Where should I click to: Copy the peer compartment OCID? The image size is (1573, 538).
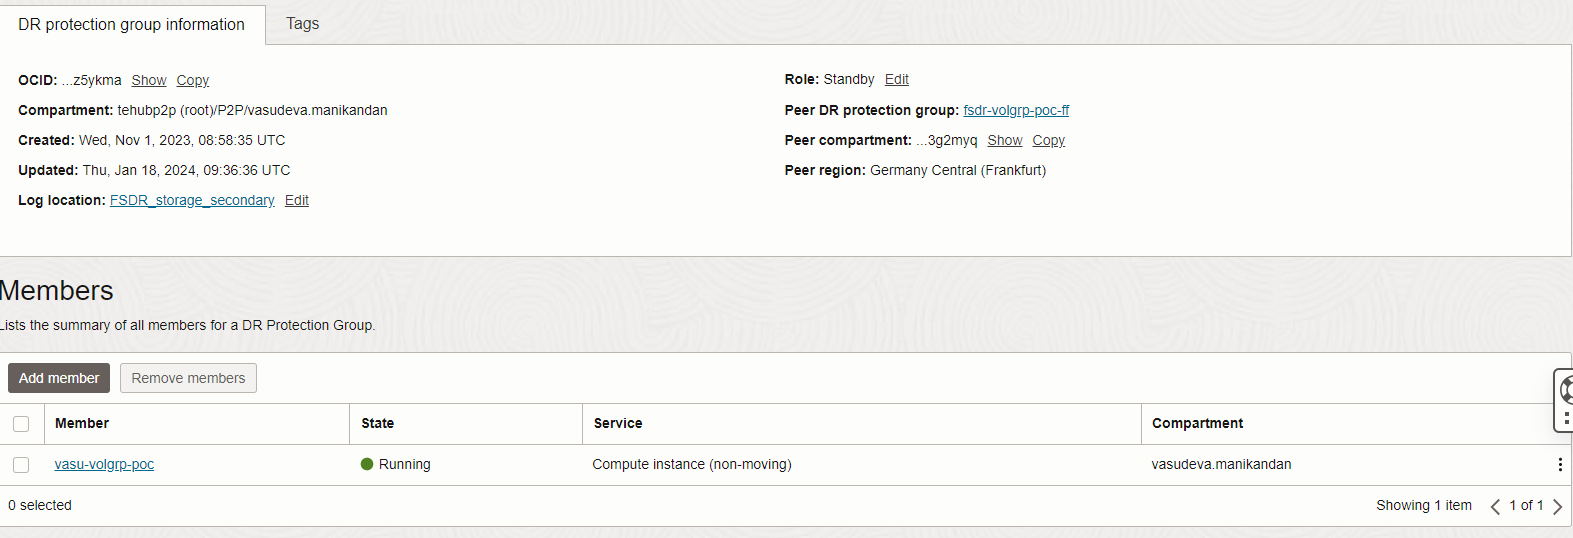click(x=1049, y=140)
